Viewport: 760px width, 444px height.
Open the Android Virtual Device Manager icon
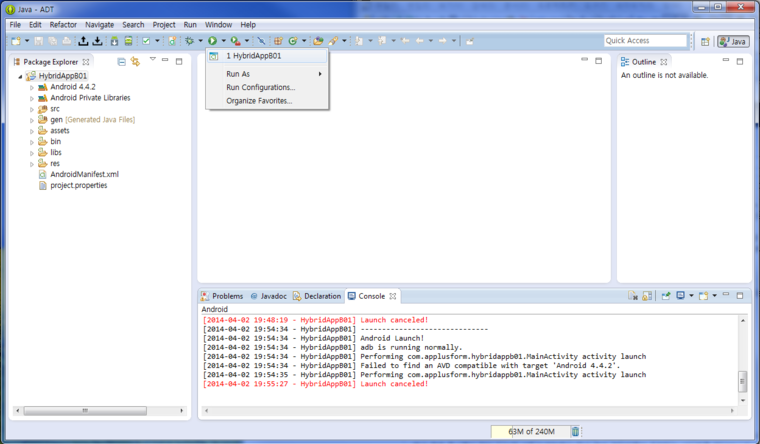(128, 41)
